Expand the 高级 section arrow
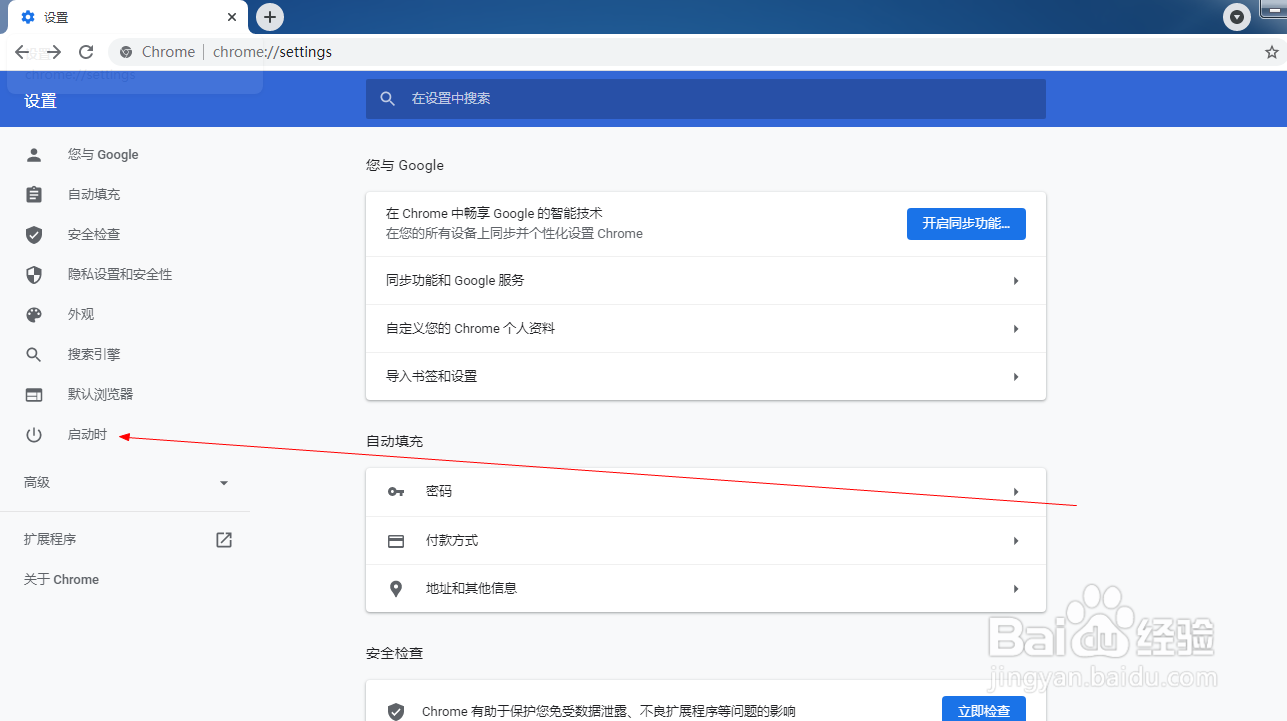Viewport: 1287px width, 721px height. [224, 483]
